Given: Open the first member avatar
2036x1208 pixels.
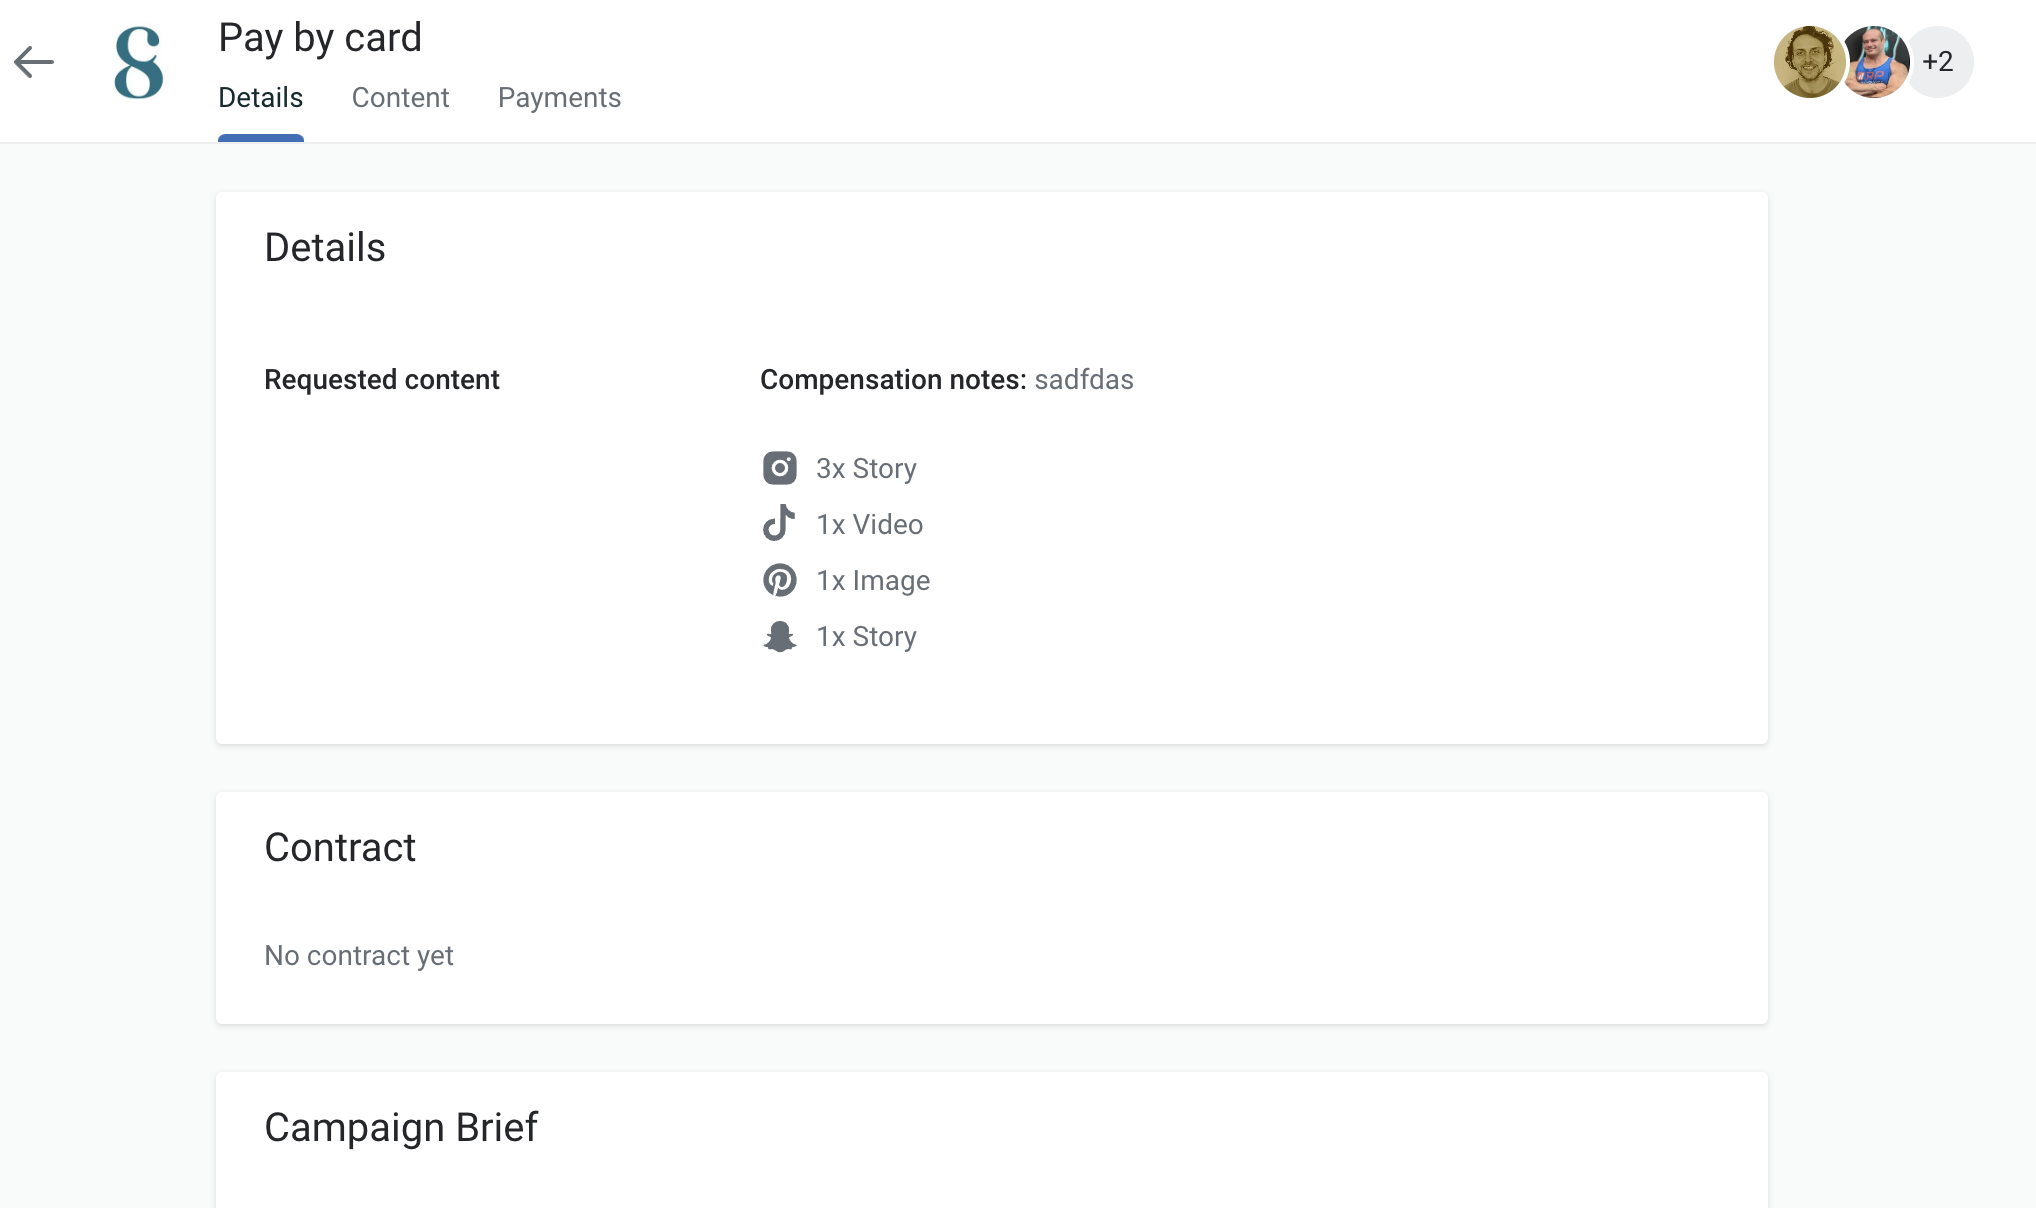Looking at the screenshot, I should click(1809, 62).
